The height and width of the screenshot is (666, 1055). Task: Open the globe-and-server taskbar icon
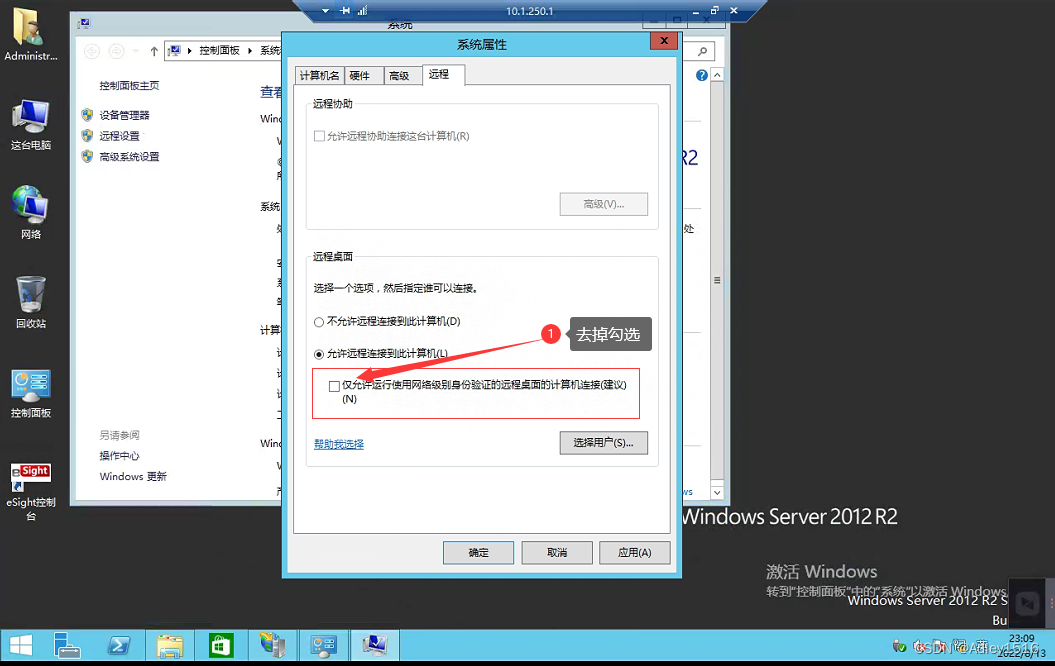click(x=272, y=646)
